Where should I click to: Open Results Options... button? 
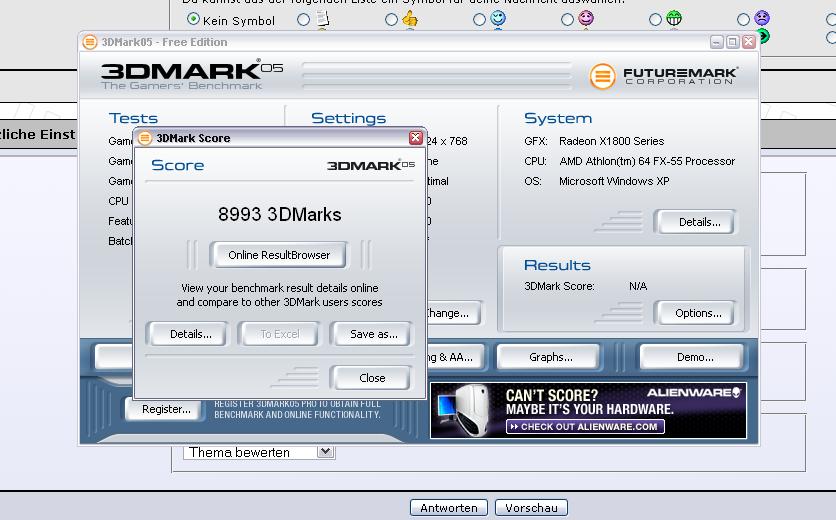pyautogui.click(x=698, y=313)
